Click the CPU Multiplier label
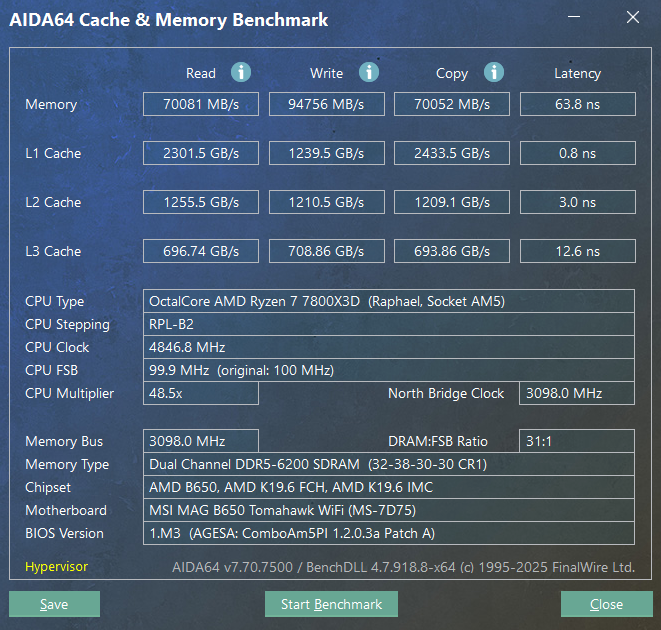661x630 pixels. [70, 393]
